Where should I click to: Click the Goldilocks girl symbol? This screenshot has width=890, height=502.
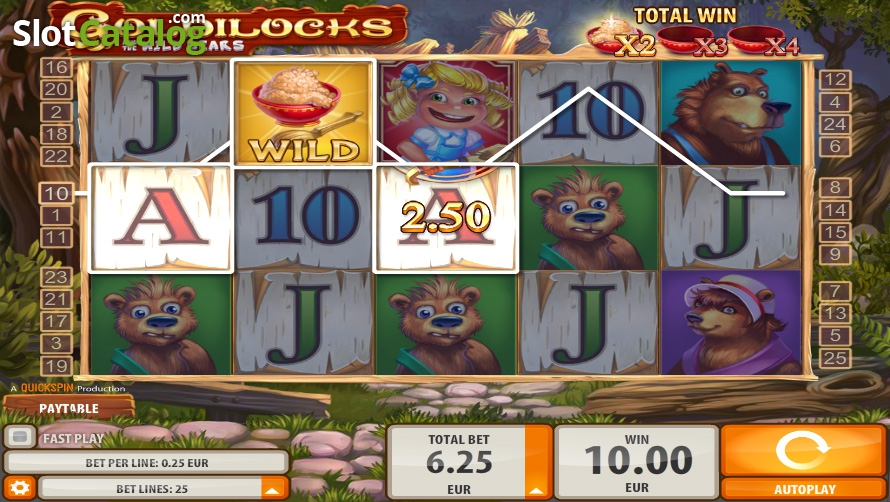[447, 112]
